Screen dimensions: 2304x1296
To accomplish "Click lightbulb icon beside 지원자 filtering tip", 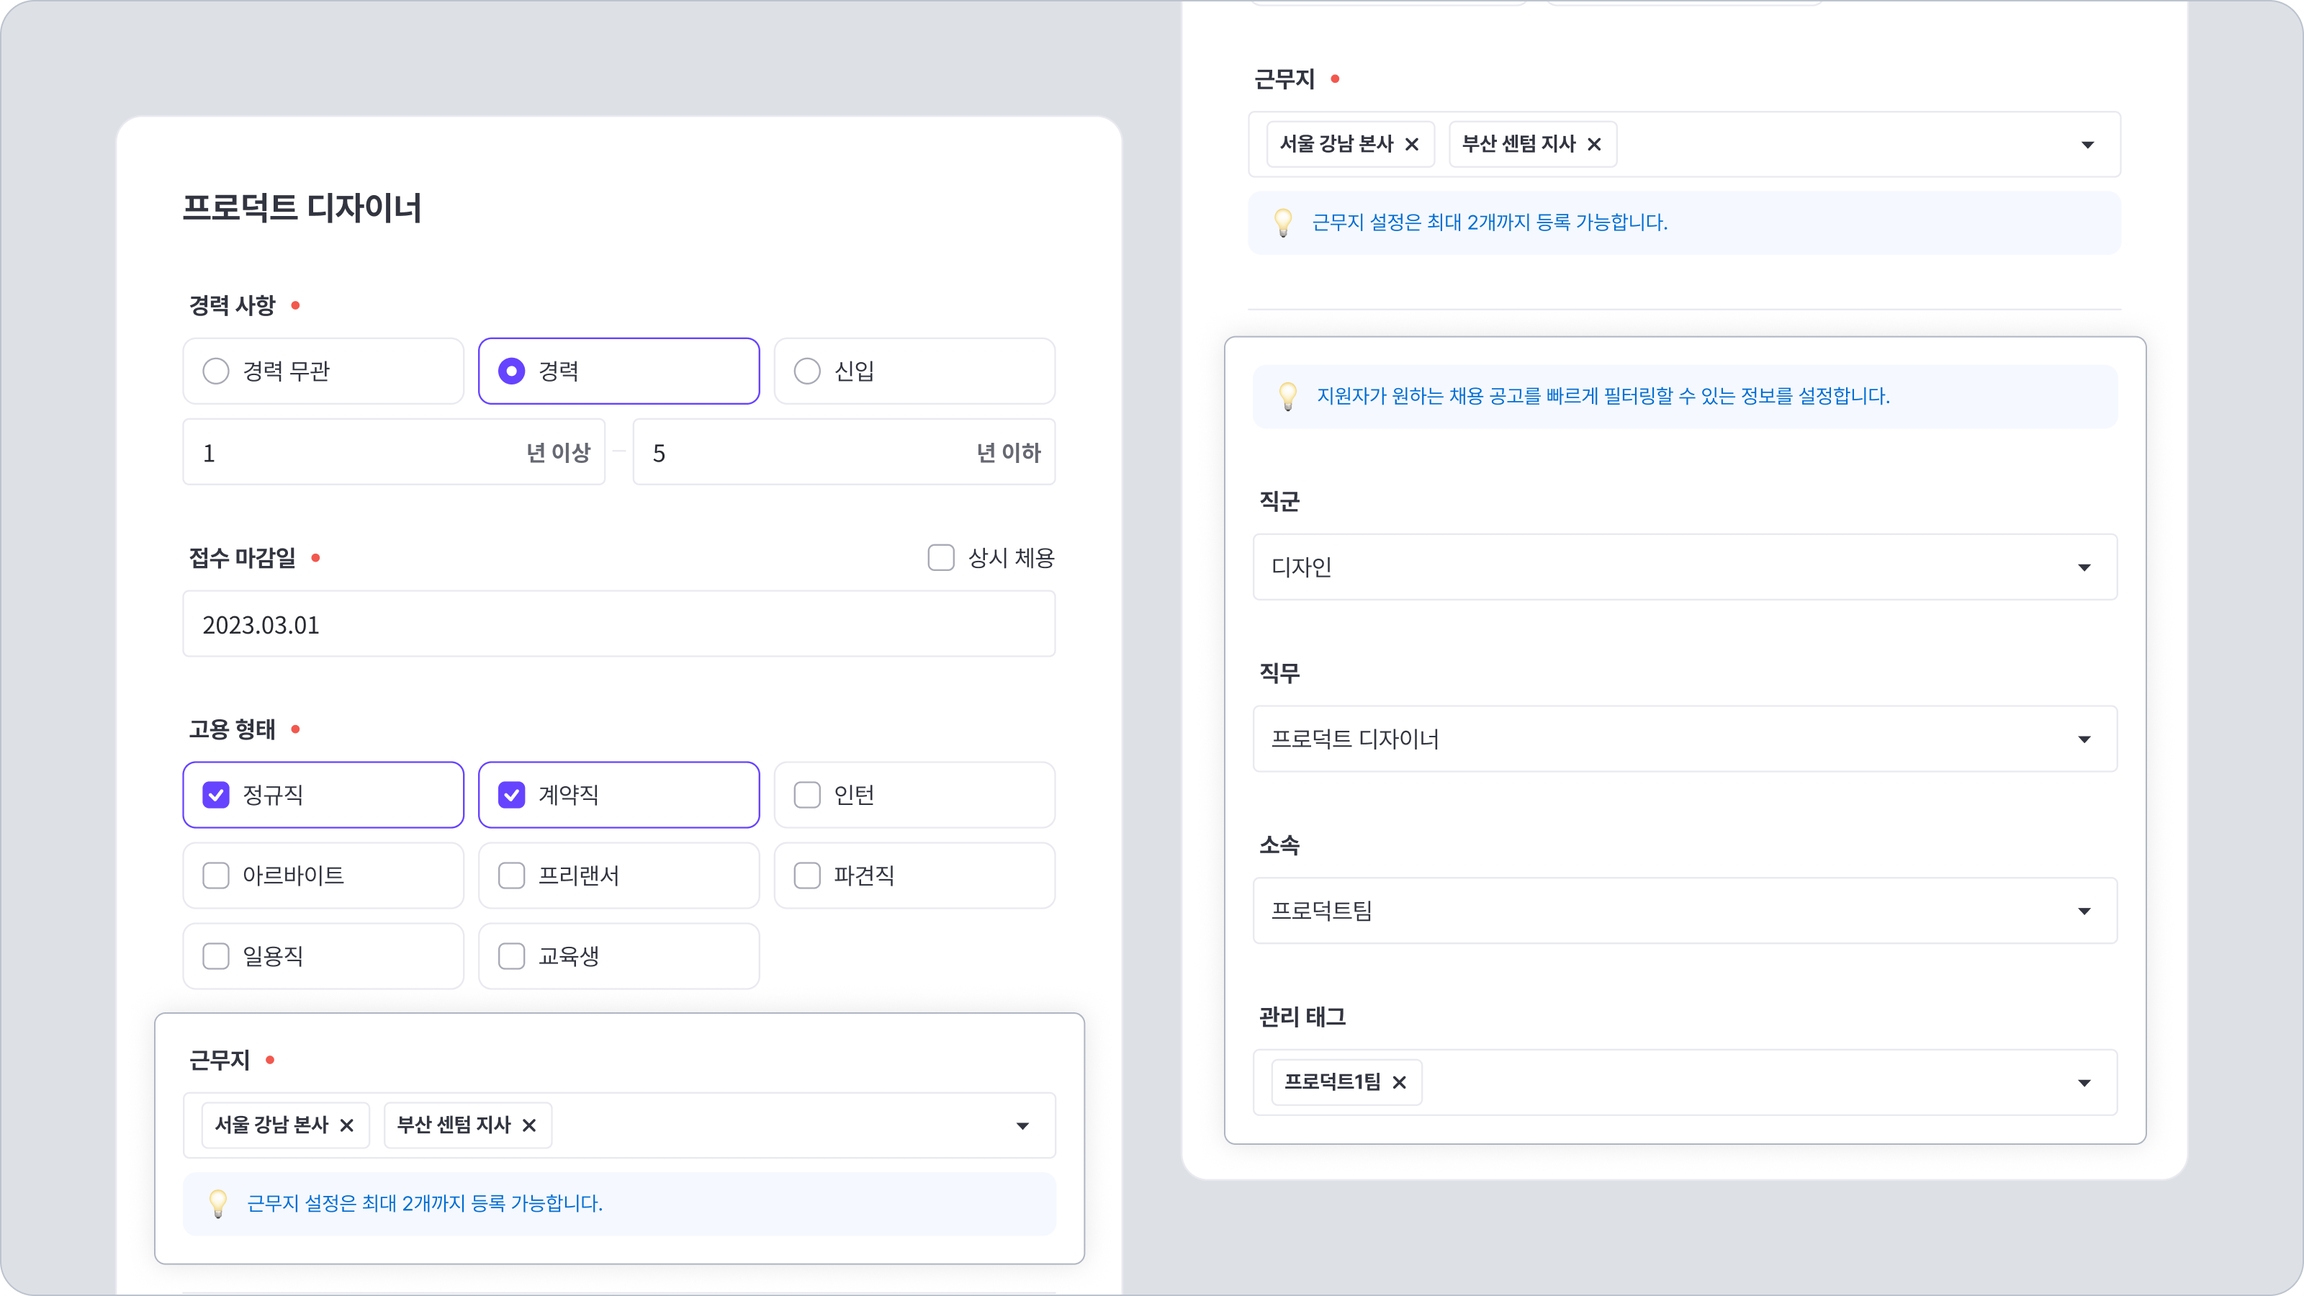I will [x=1287, y=396].
